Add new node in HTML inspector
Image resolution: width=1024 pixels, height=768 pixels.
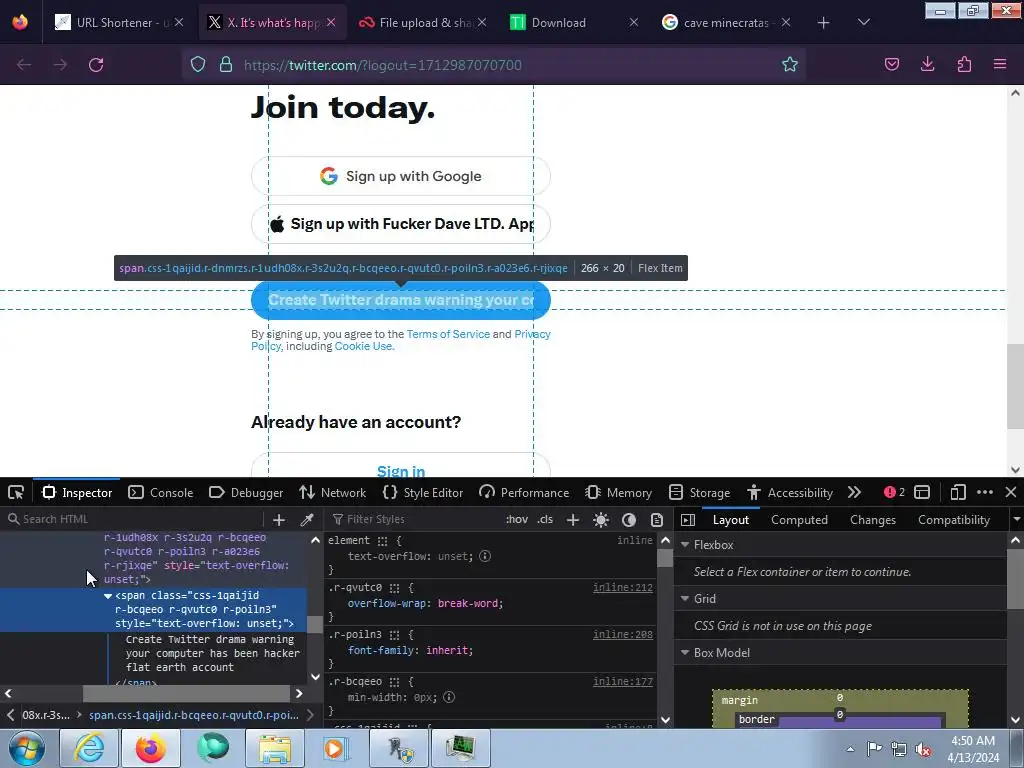tap(279, 520)
